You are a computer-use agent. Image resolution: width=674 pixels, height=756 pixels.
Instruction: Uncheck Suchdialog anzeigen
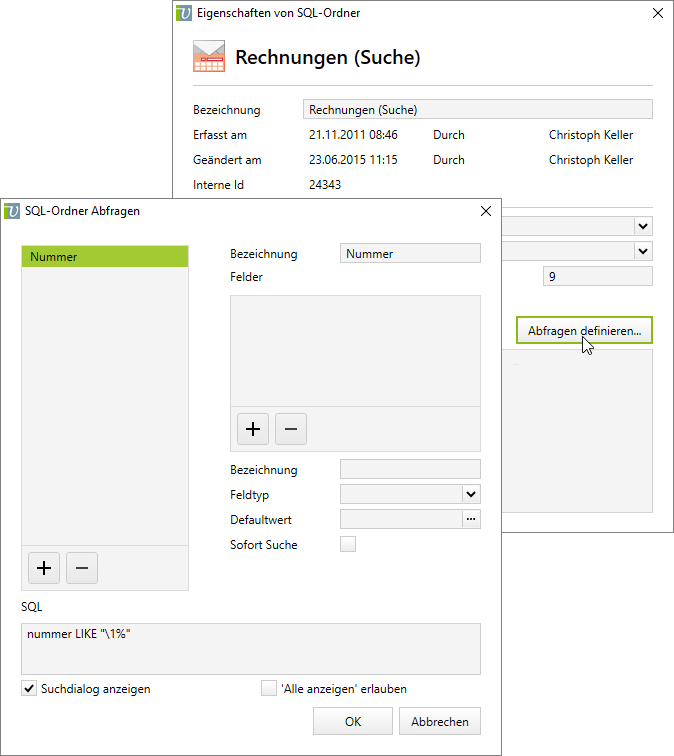29,688
